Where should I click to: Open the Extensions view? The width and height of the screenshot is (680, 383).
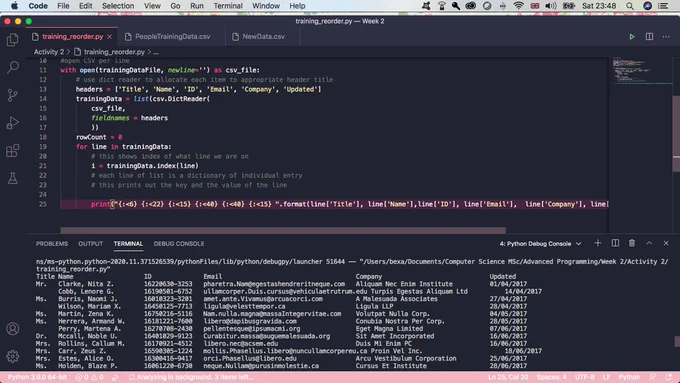pyautogui.click(x=13, y=151)
